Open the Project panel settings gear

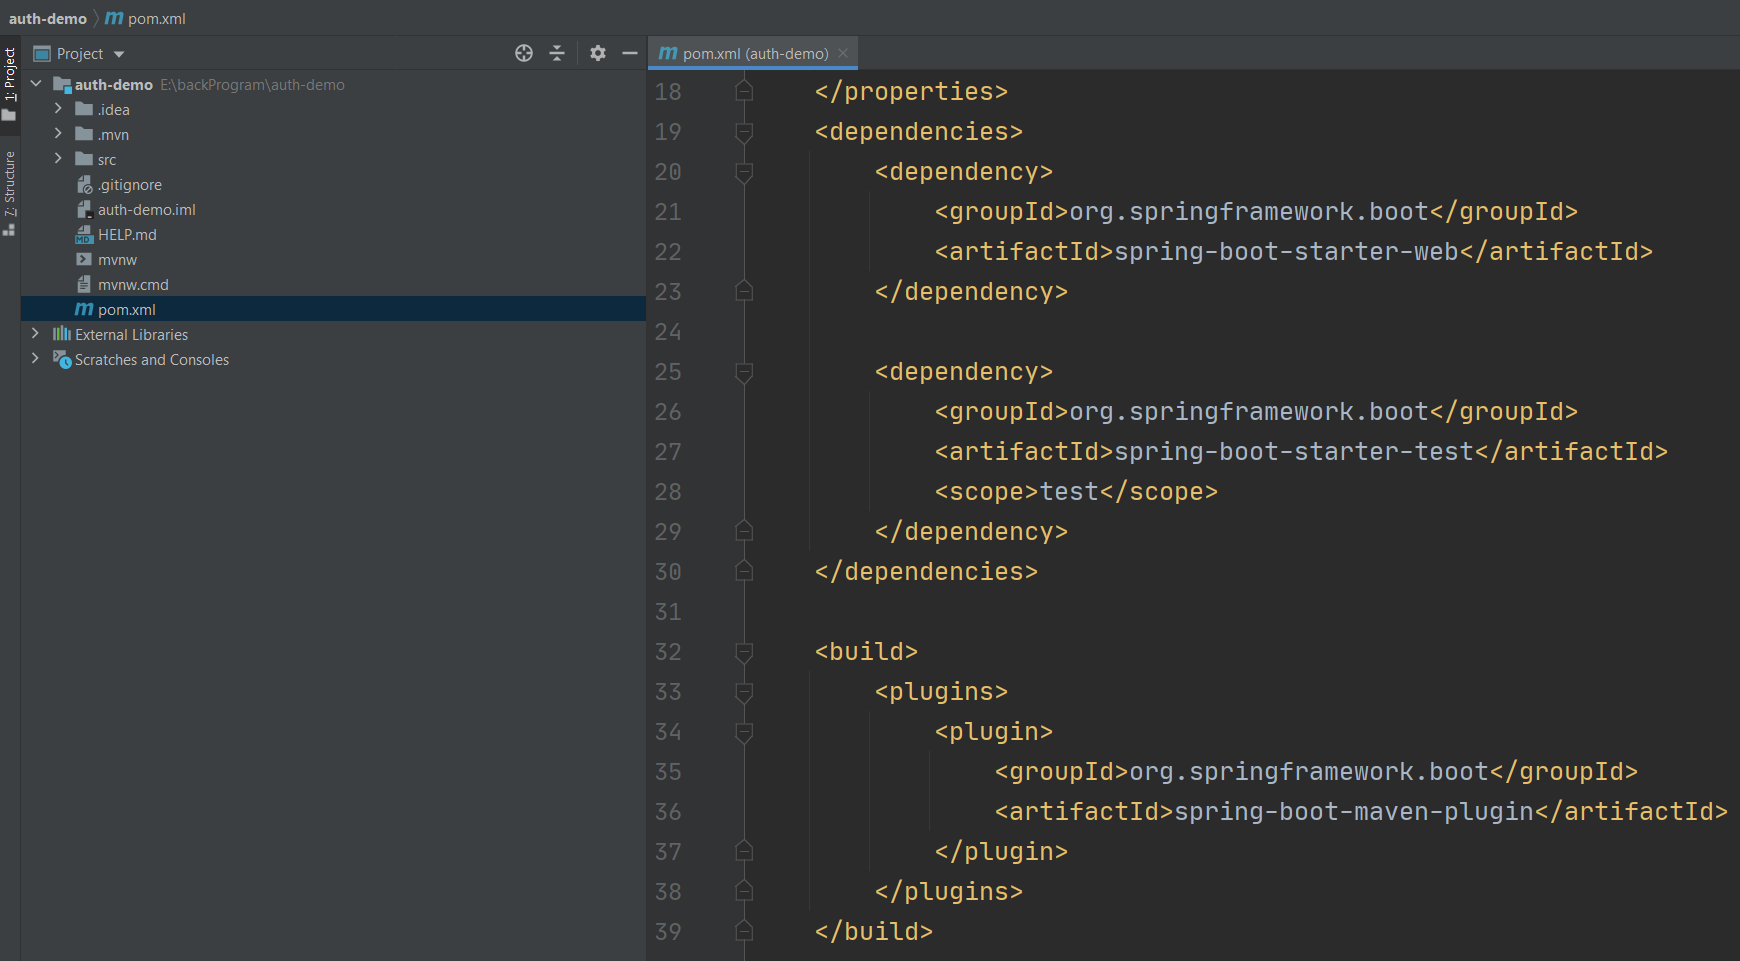point(598,53)
